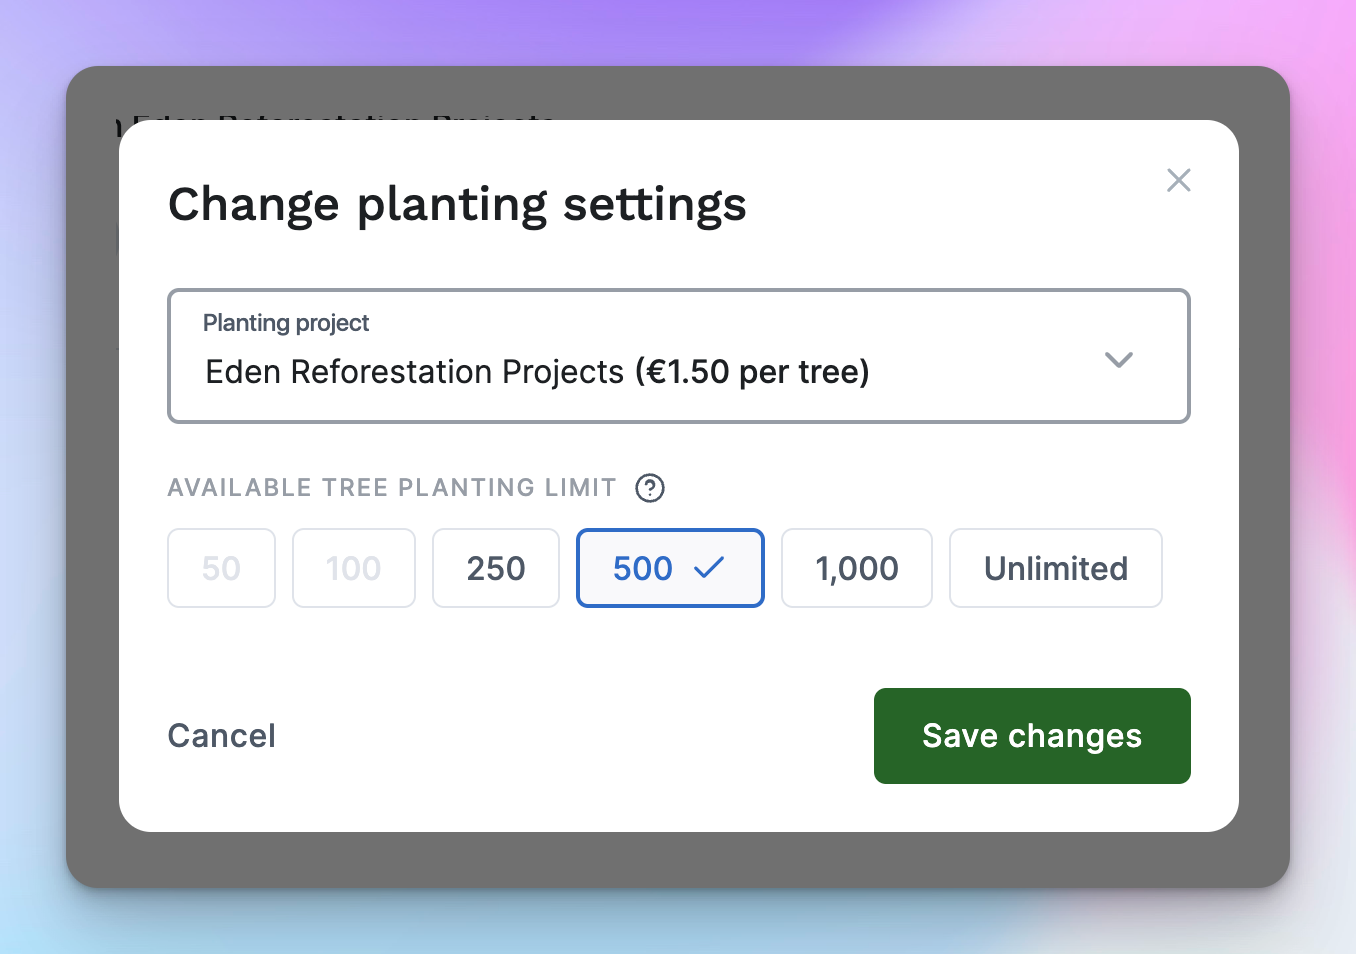
Task: Close the planting settings dialog
Action: tap(1179, 180)
